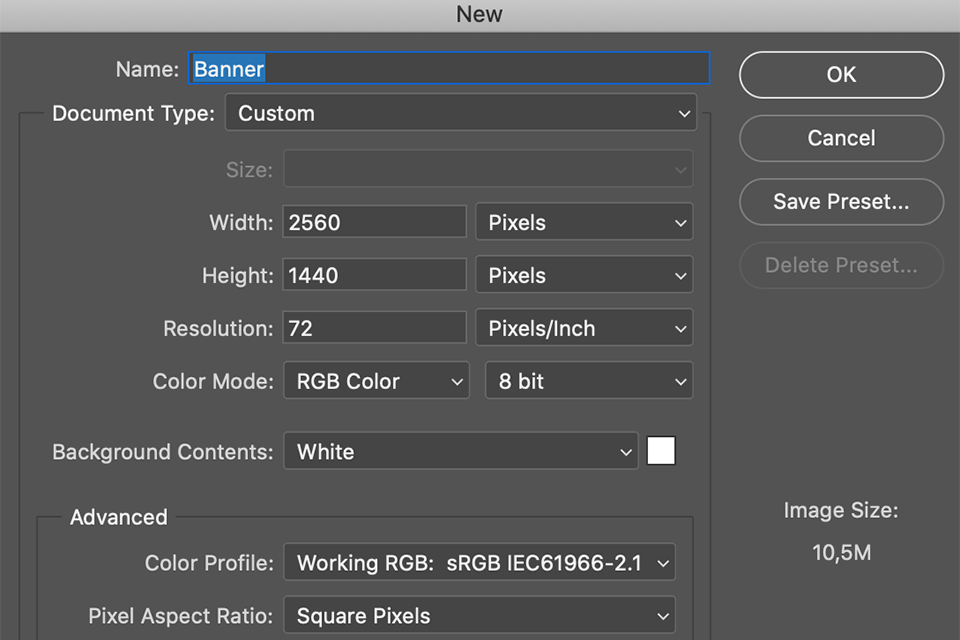Click the OK button
The image size is (960, 640).
841,75
